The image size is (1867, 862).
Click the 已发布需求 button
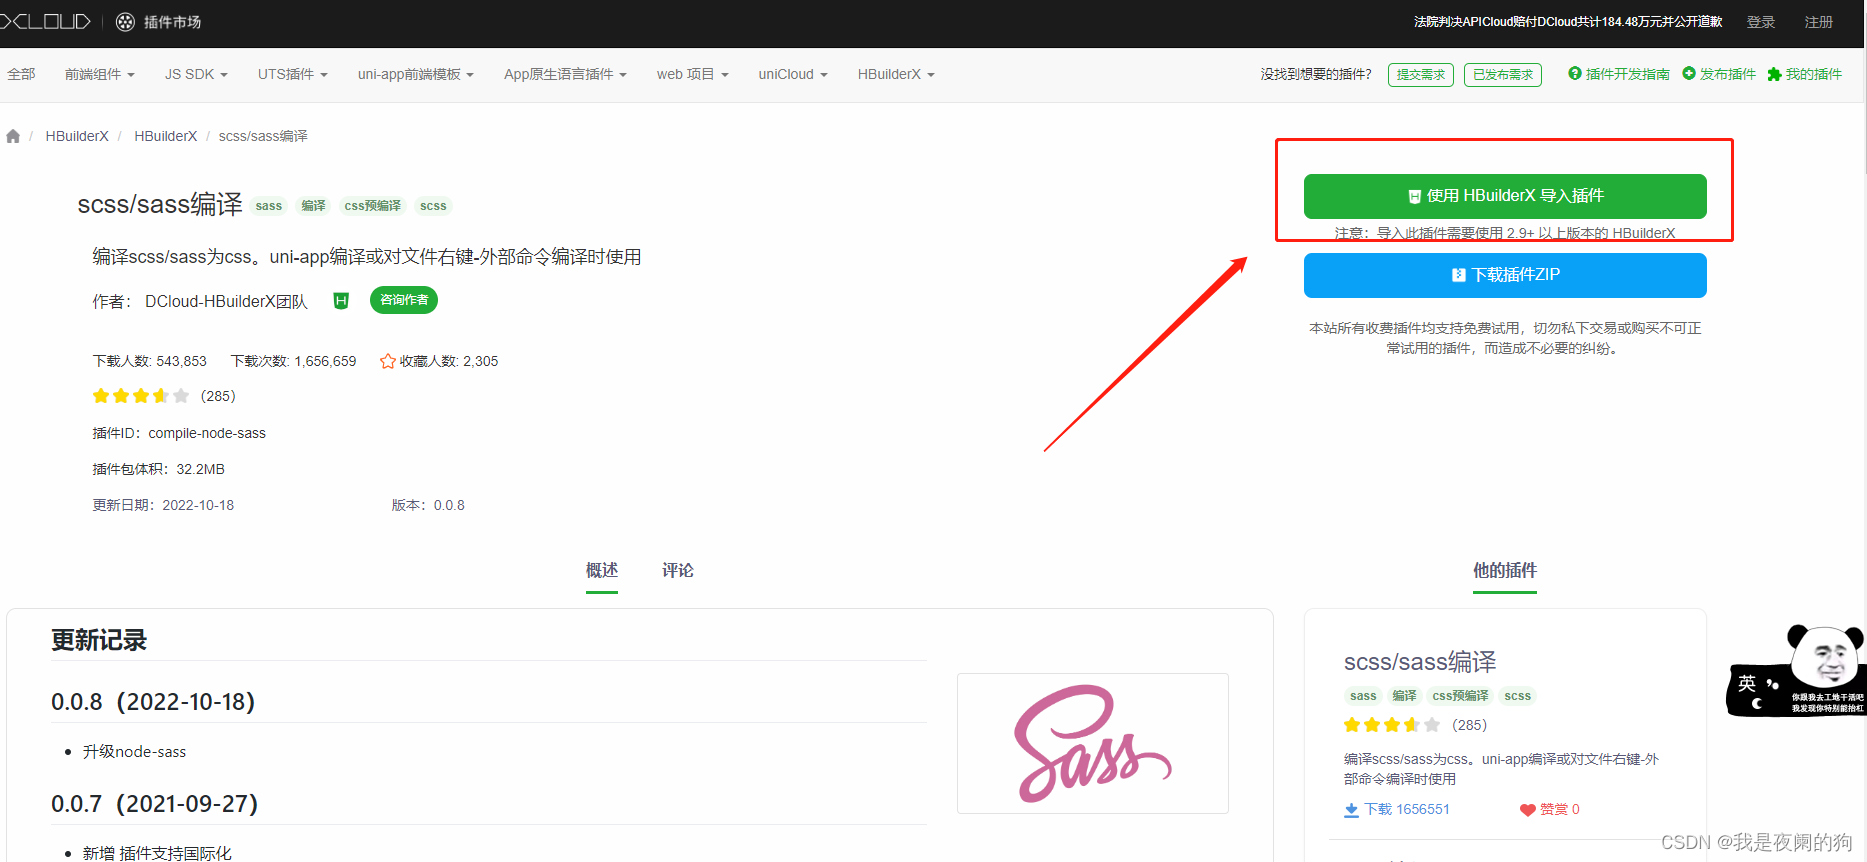click(1503, 75)
